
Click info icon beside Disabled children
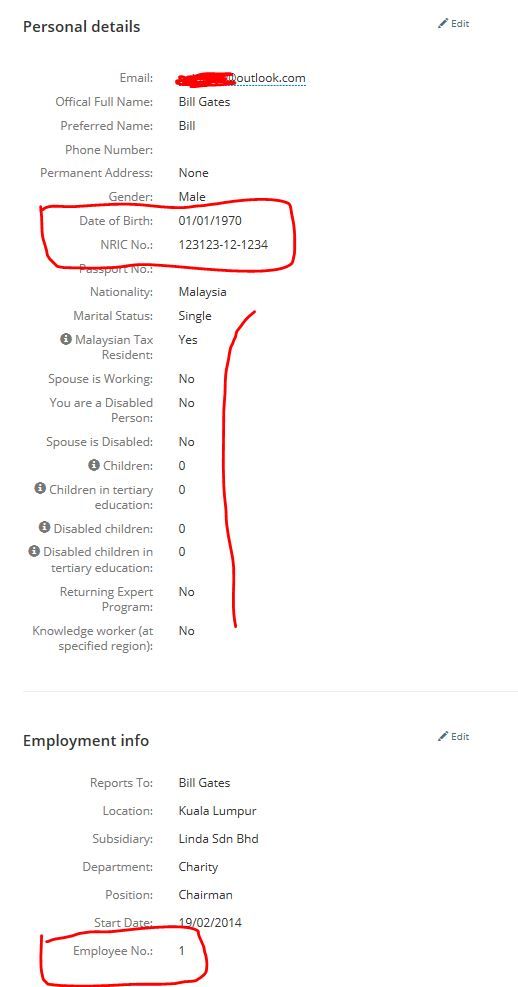[x=44, y=527]
